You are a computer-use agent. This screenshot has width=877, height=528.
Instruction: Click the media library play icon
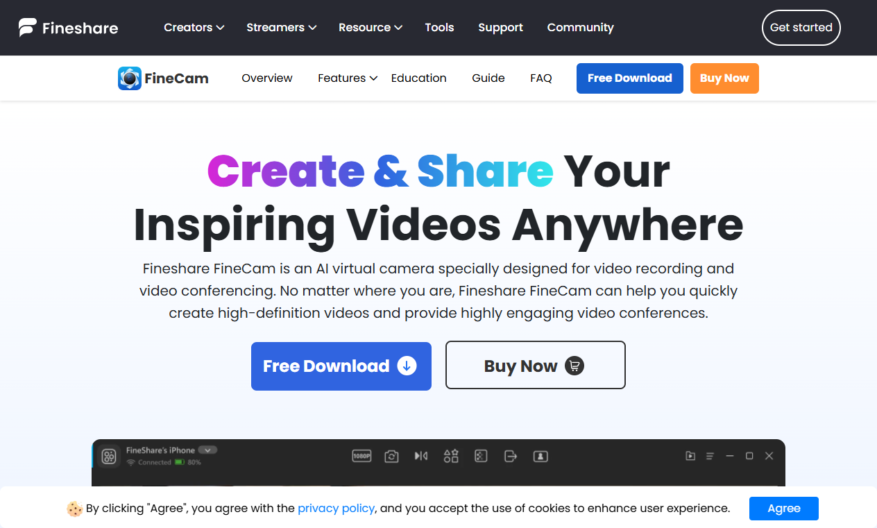click(690, 456)
